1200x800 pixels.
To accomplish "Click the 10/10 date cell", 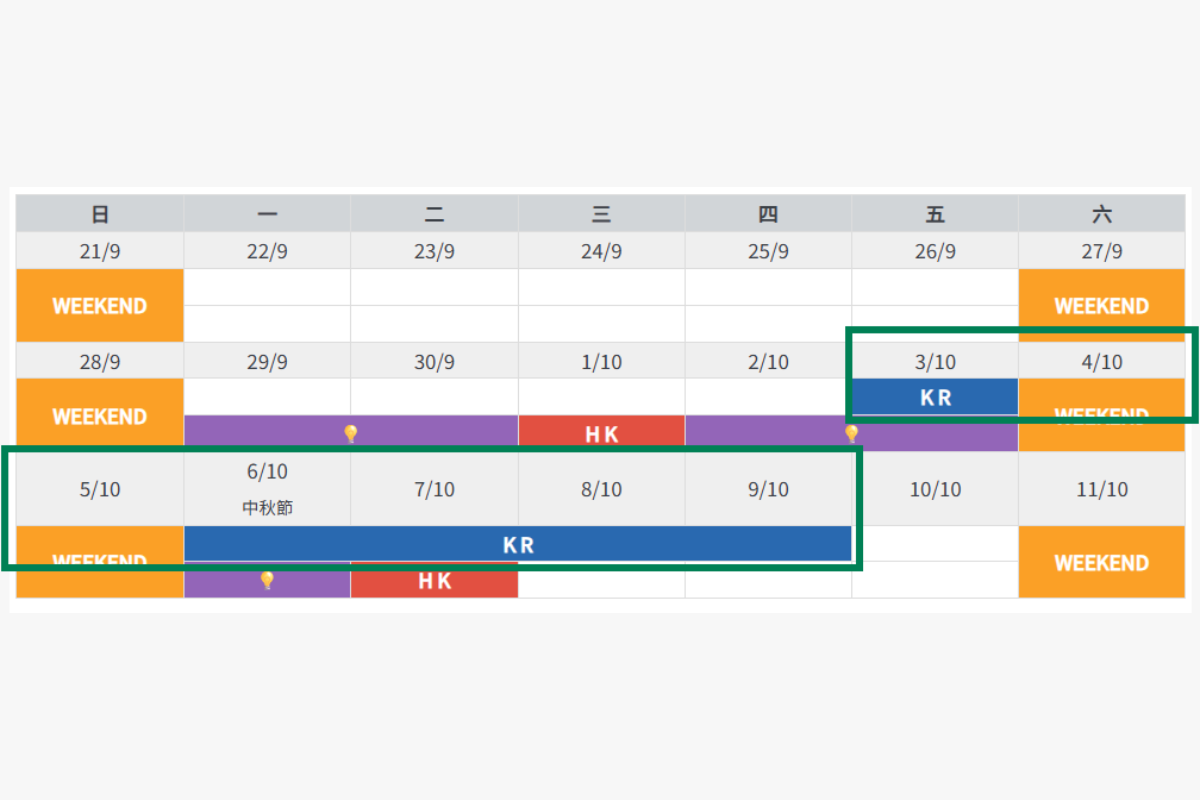I will pos(935,489).
